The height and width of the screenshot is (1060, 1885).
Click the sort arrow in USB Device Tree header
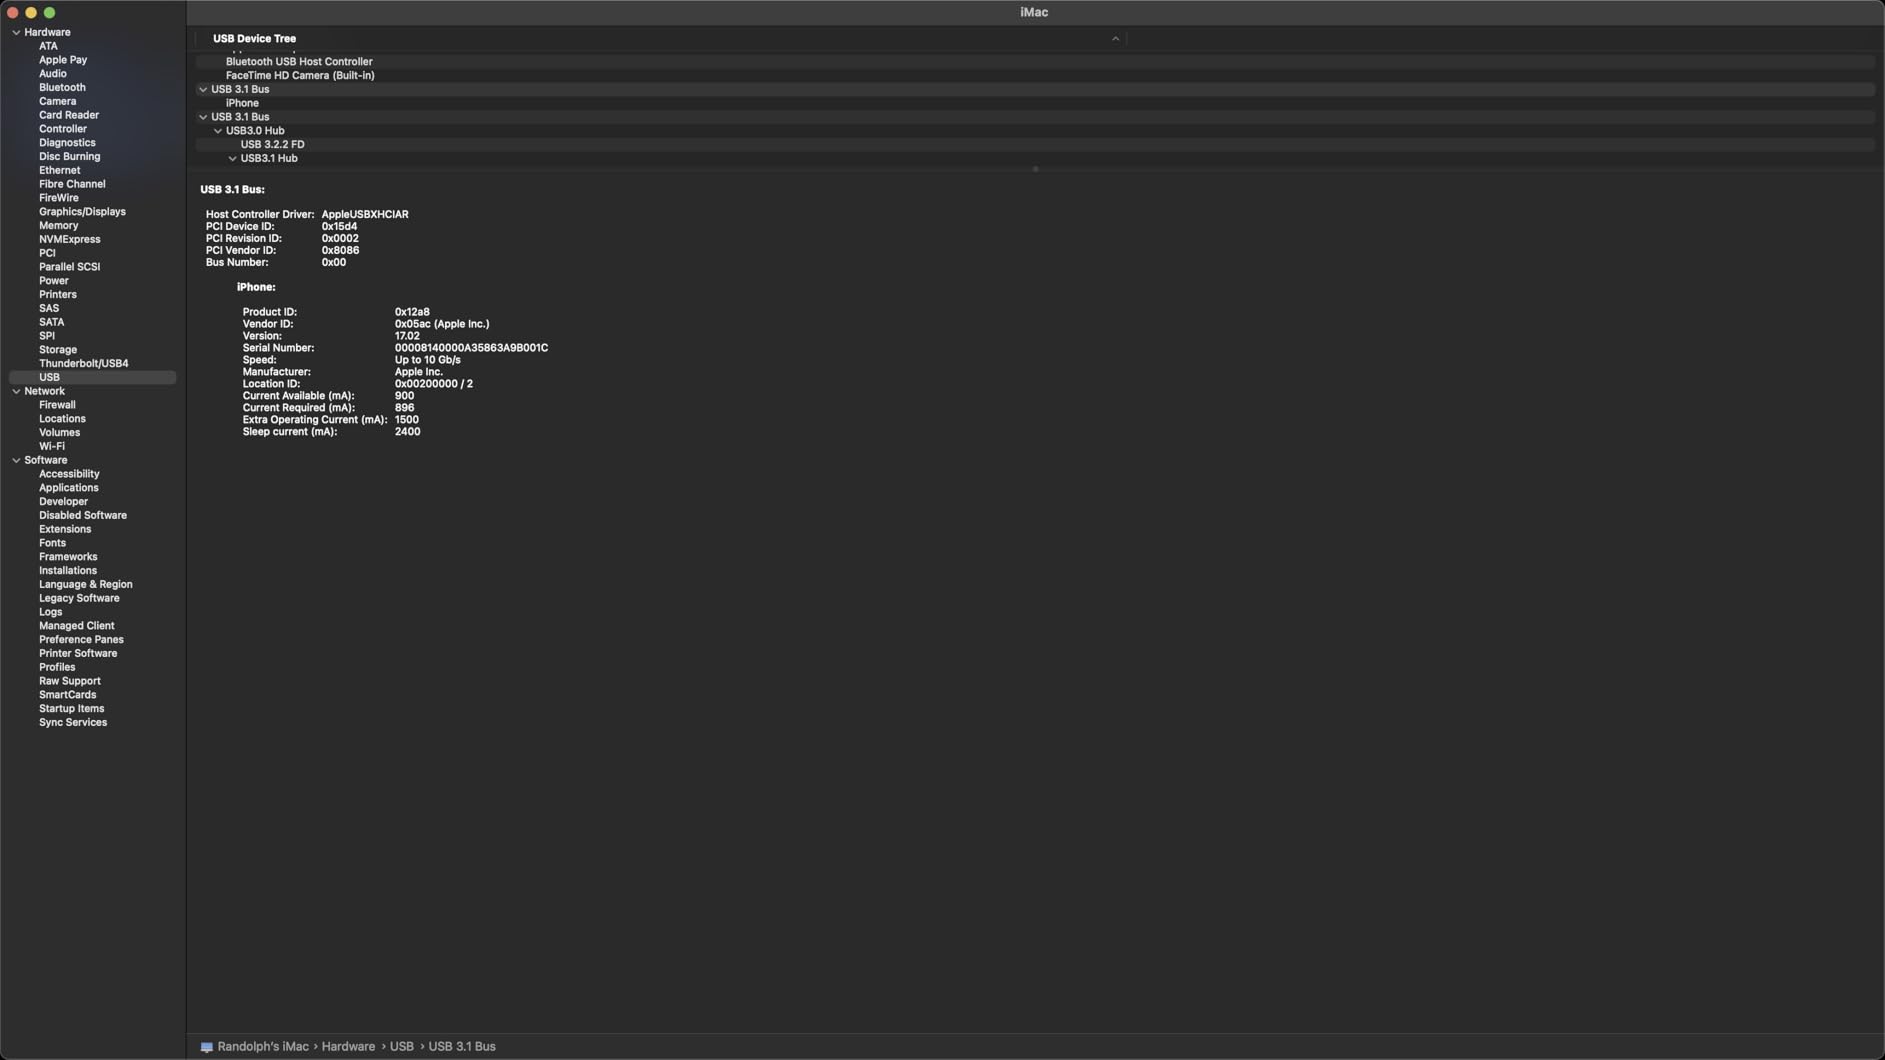coord(1115,39)
